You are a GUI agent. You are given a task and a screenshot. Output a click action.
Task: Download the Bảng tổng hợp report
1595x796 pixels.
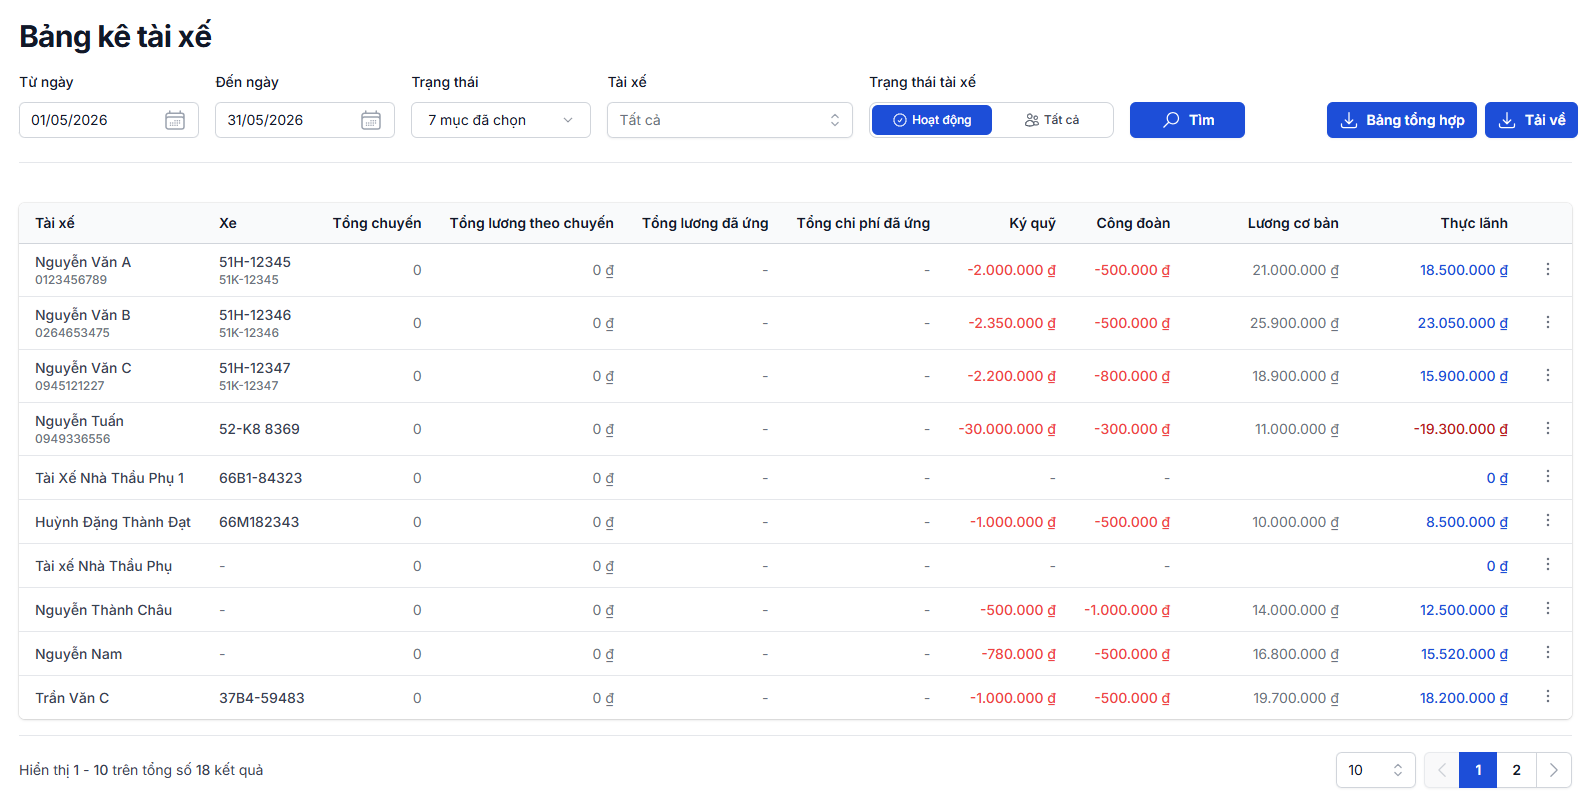(1402, 120)
